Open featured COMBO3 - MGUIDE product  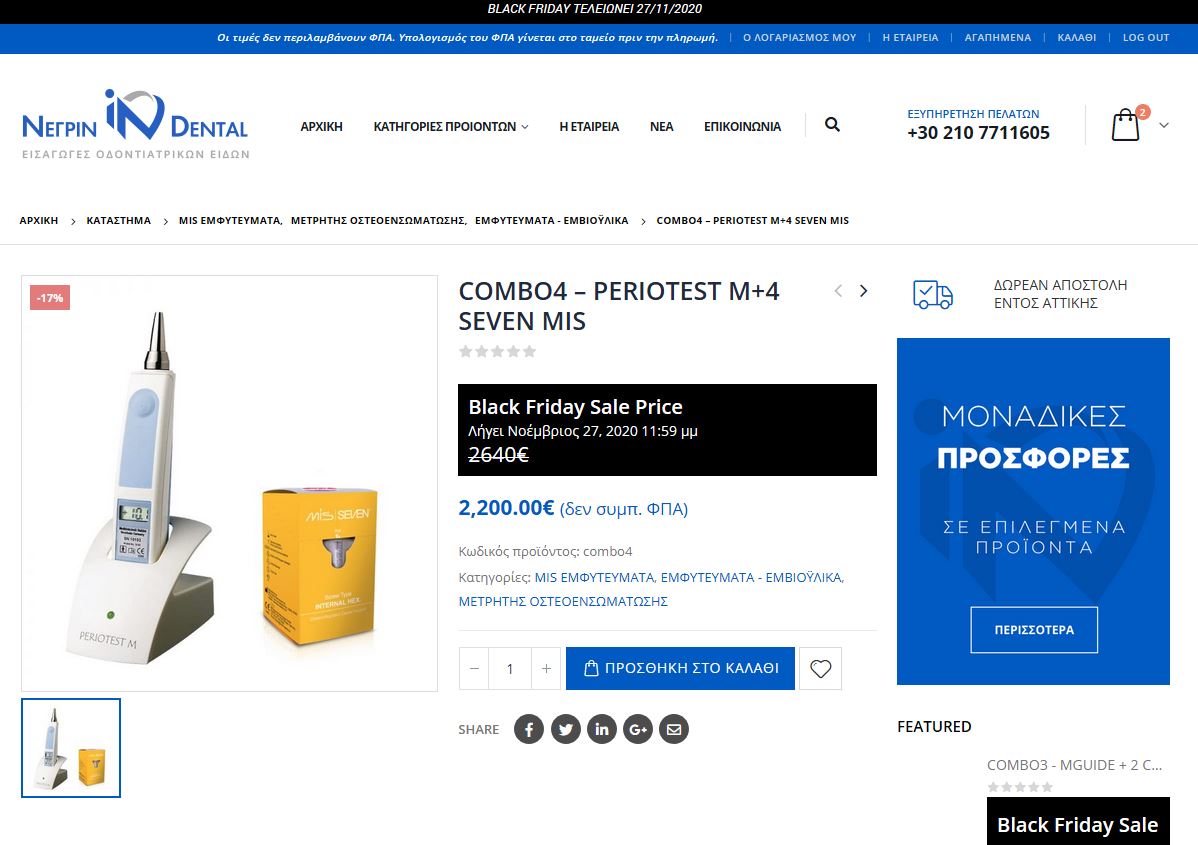[x=1074, y=765]
